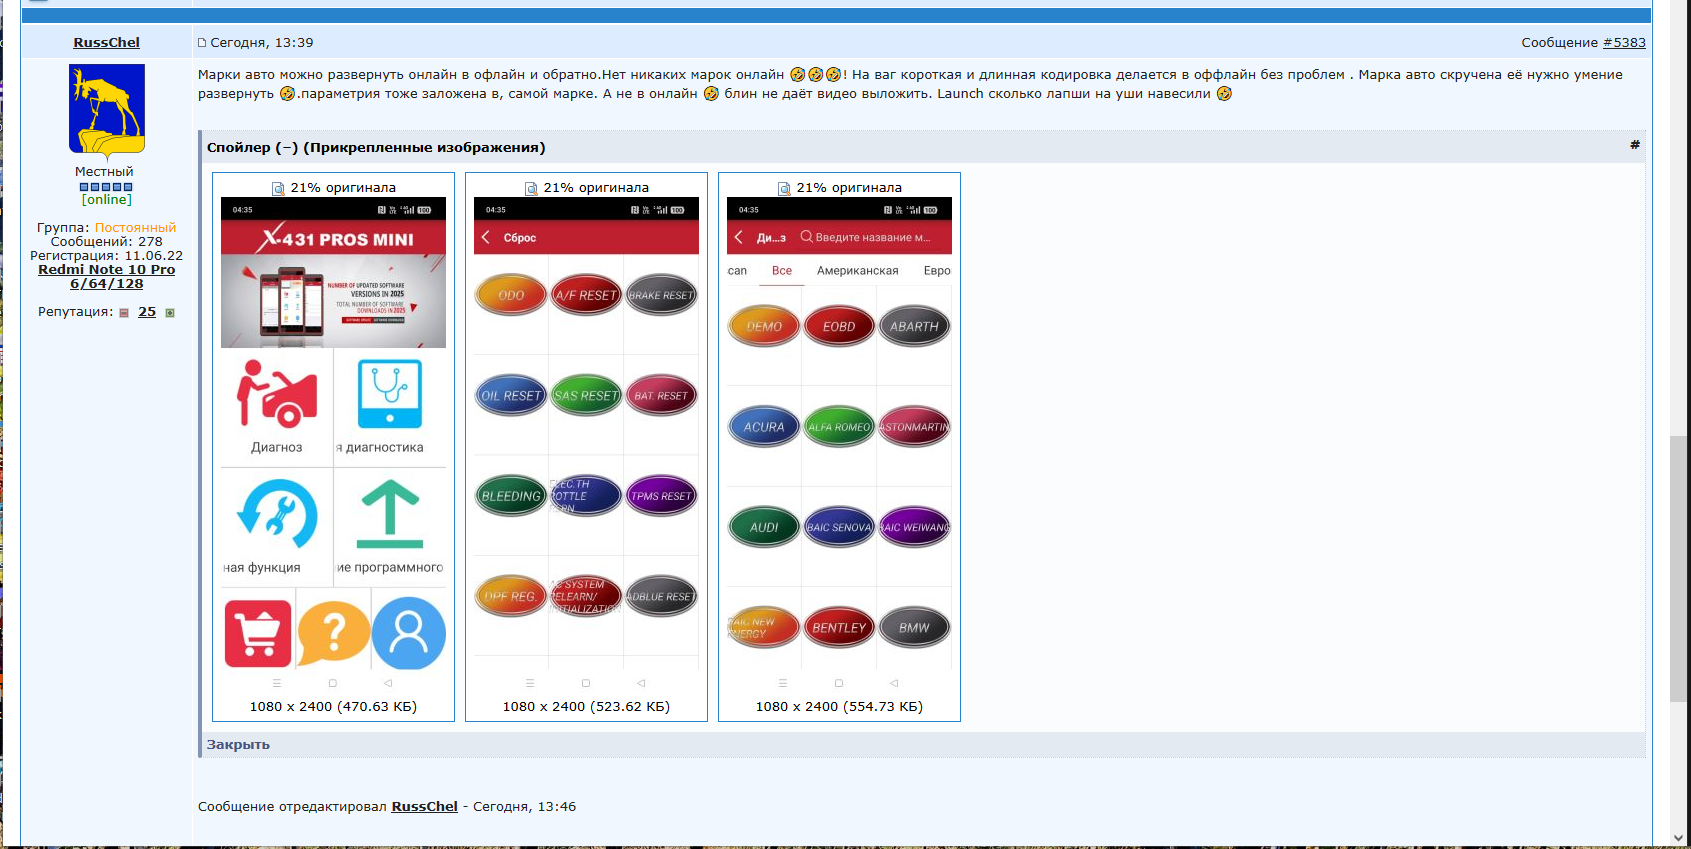1691x849 pixels.
Task: Open the reputation value 25 link
Action: [147, 312]
